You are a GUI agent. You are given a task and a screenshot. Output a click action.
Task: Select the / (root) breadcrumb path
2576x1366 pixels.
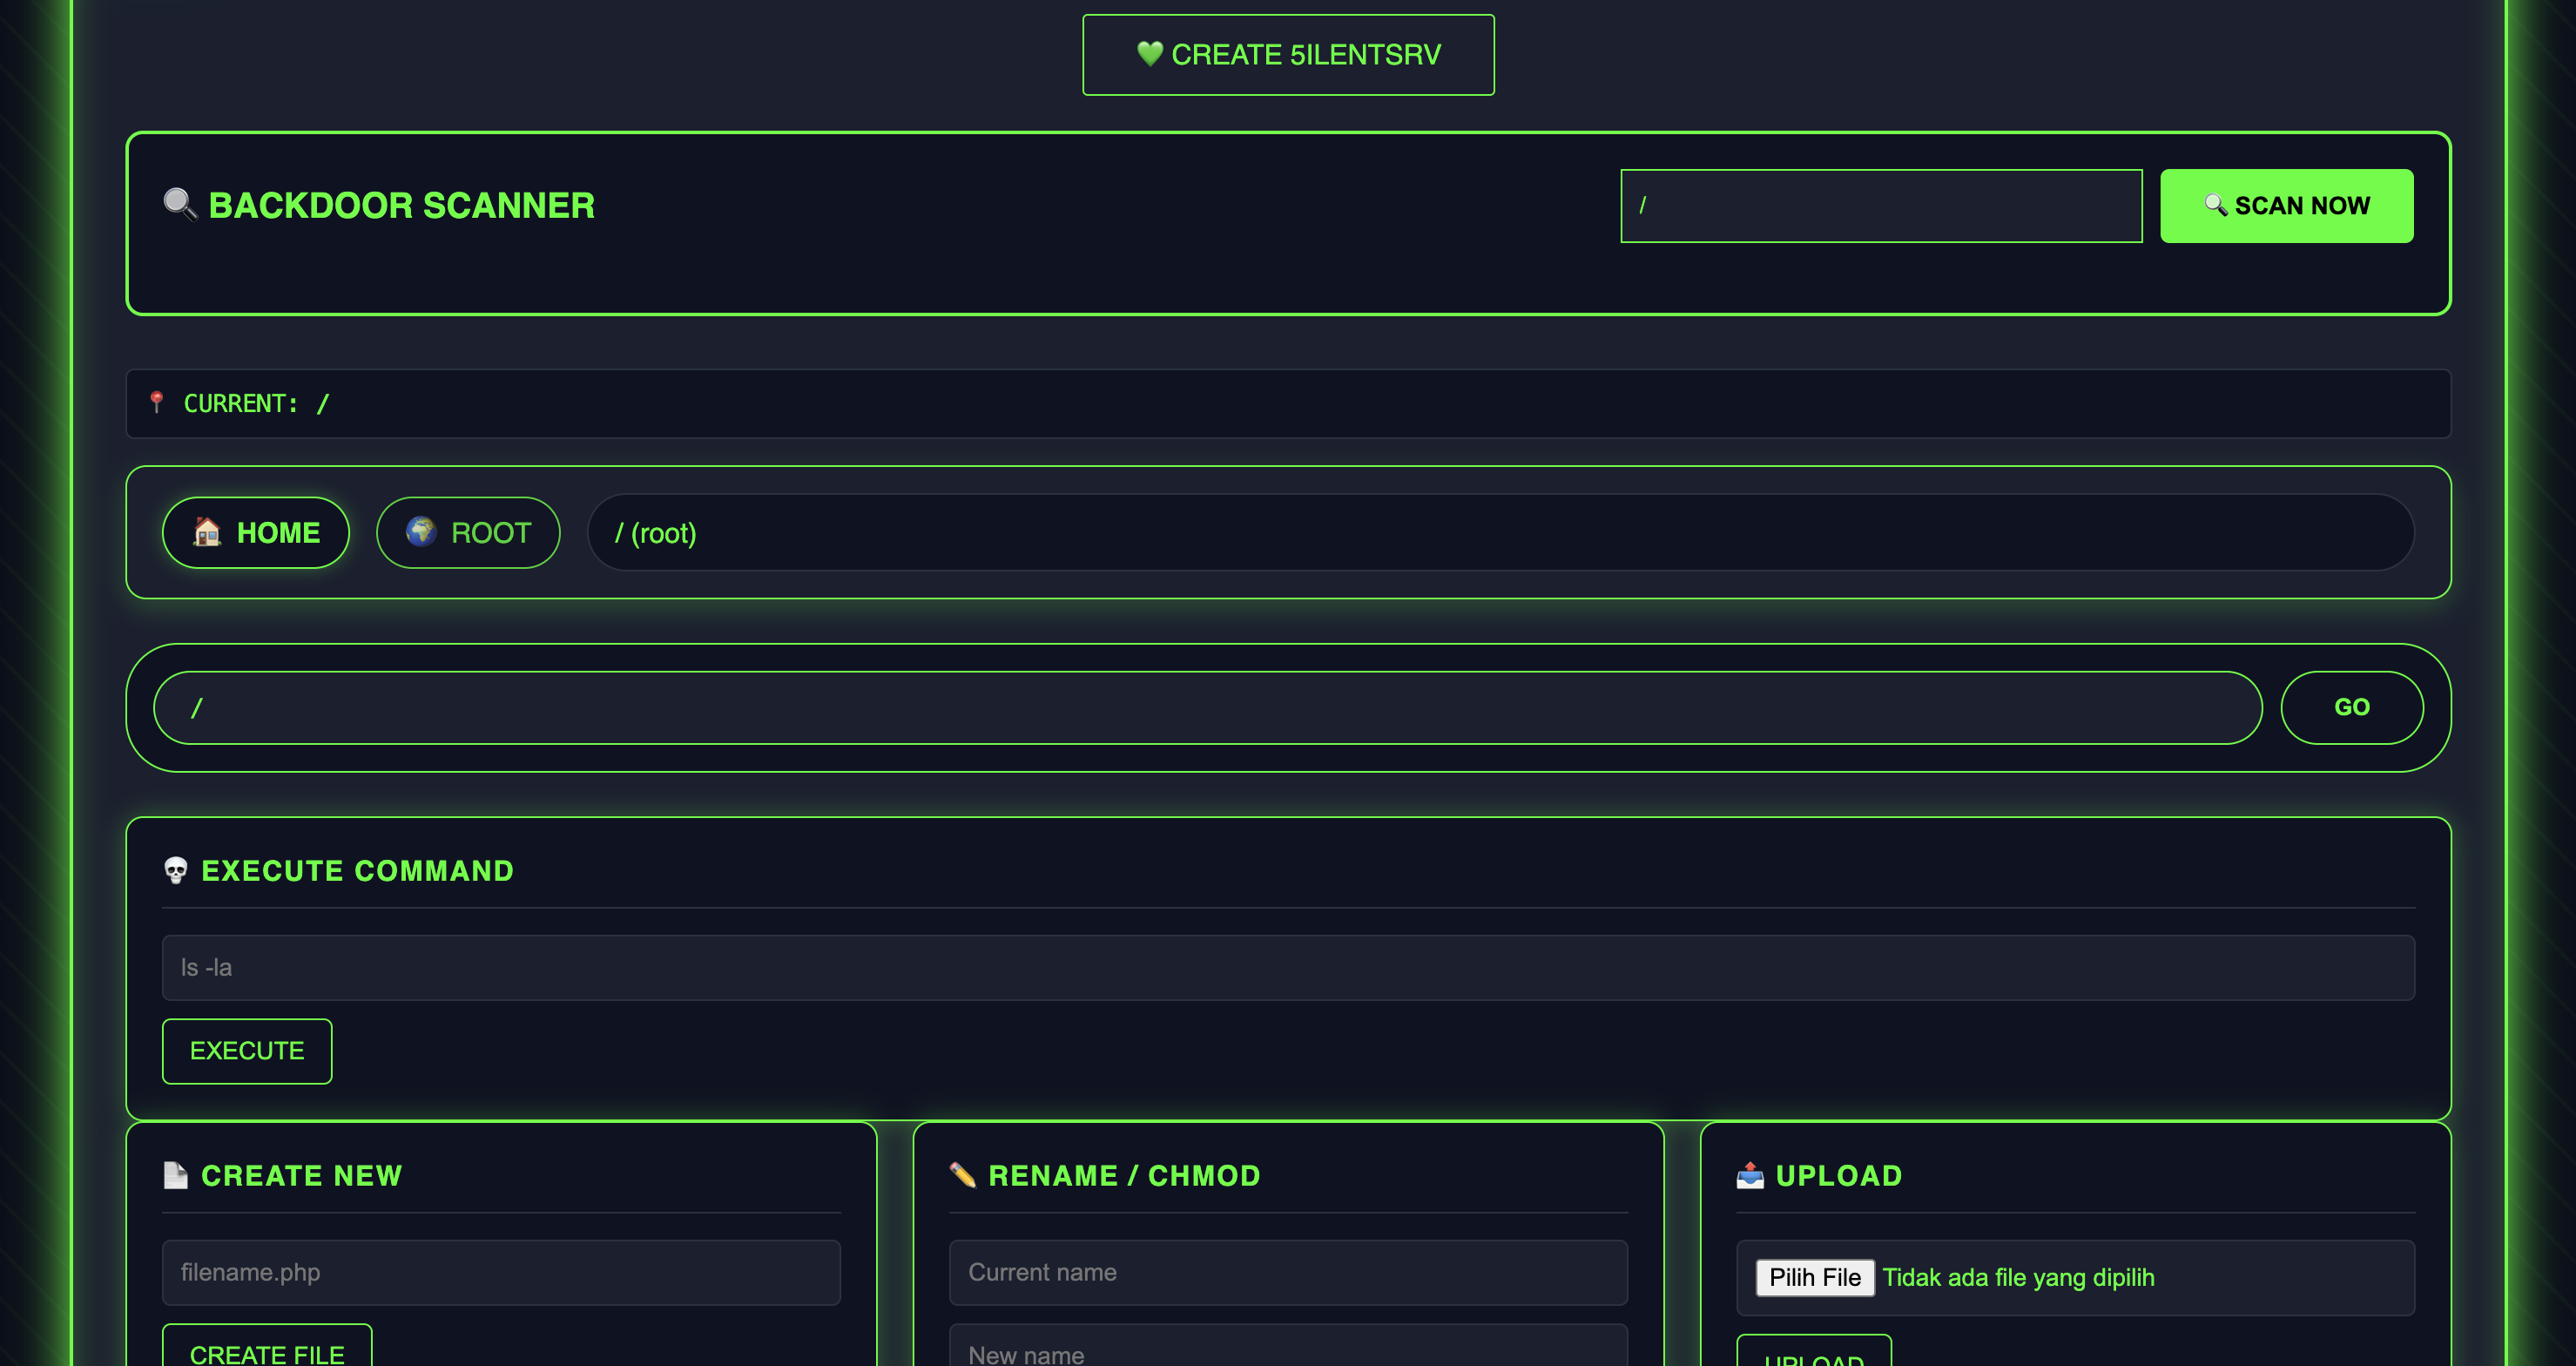coord(656,533)
